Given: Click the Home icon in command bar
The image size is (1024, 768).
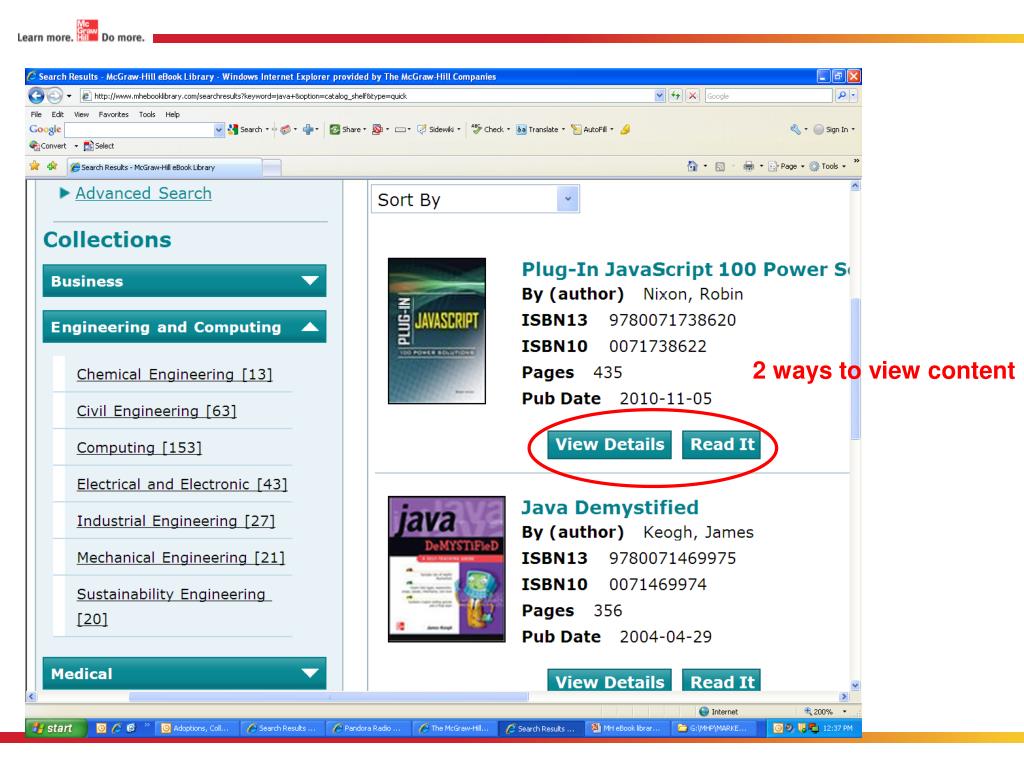Looking at the screenshot, I should tap(692, 166).
